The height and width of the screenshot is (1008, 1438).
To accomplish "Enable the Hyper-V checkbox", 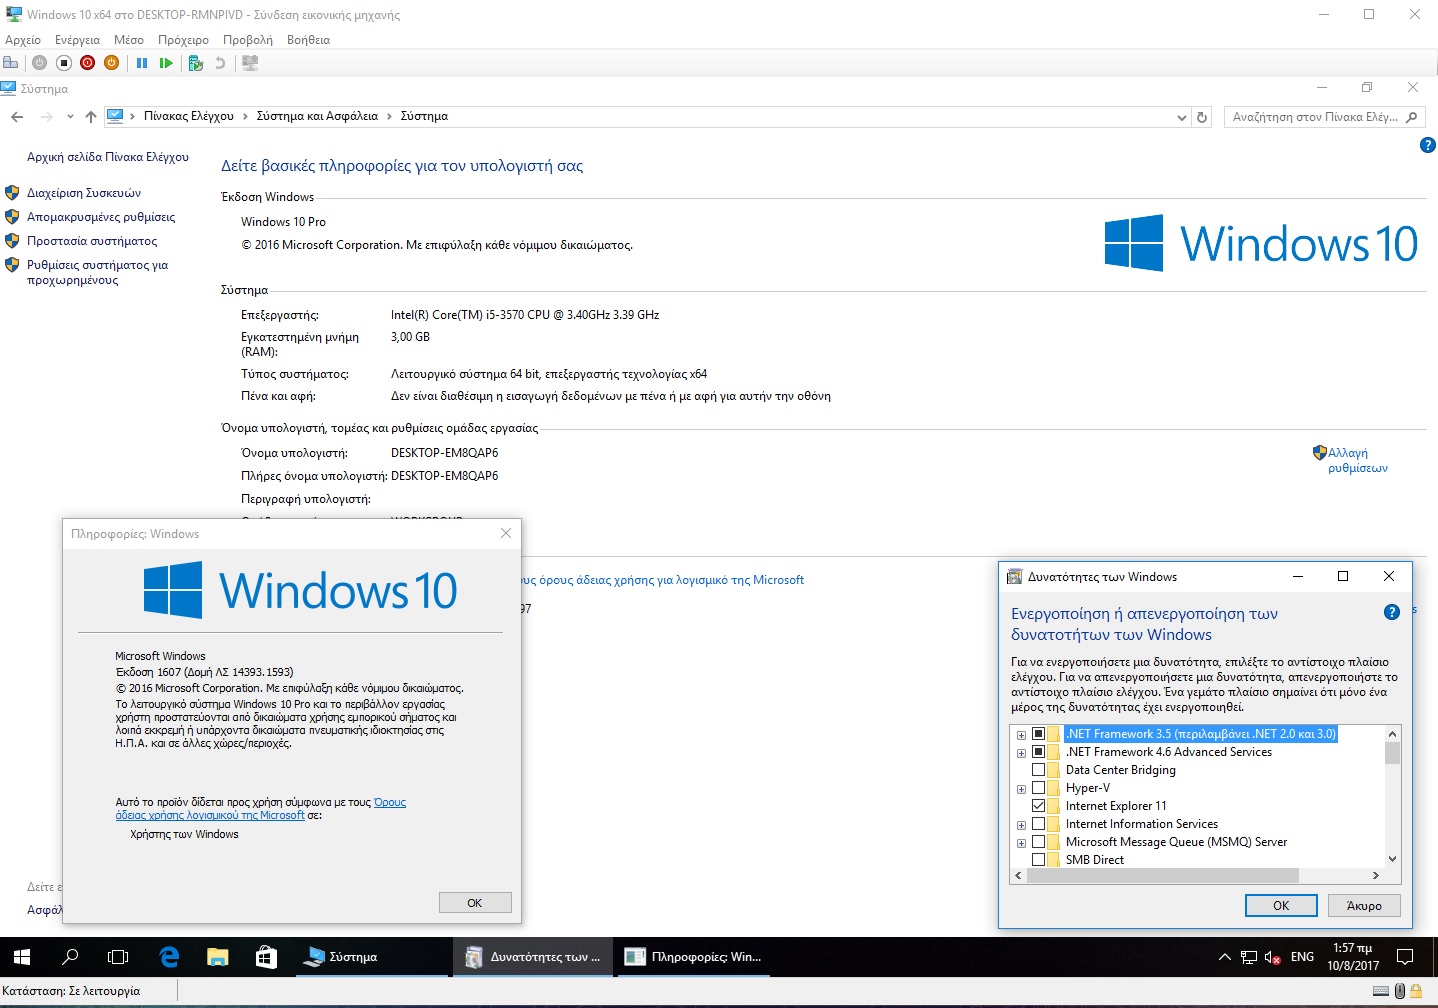I will coord(1038,788).
